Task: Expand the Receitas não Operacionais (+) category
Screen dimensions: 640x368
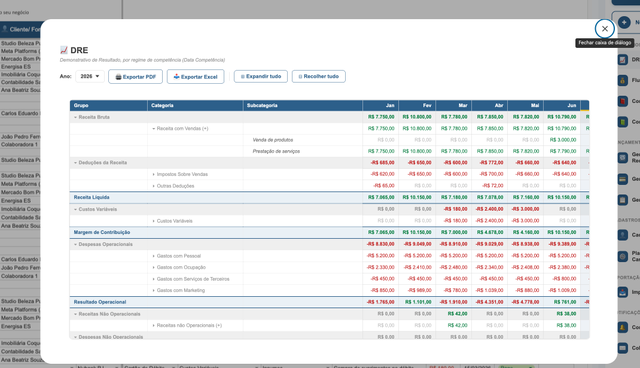Action: point(153,326)
